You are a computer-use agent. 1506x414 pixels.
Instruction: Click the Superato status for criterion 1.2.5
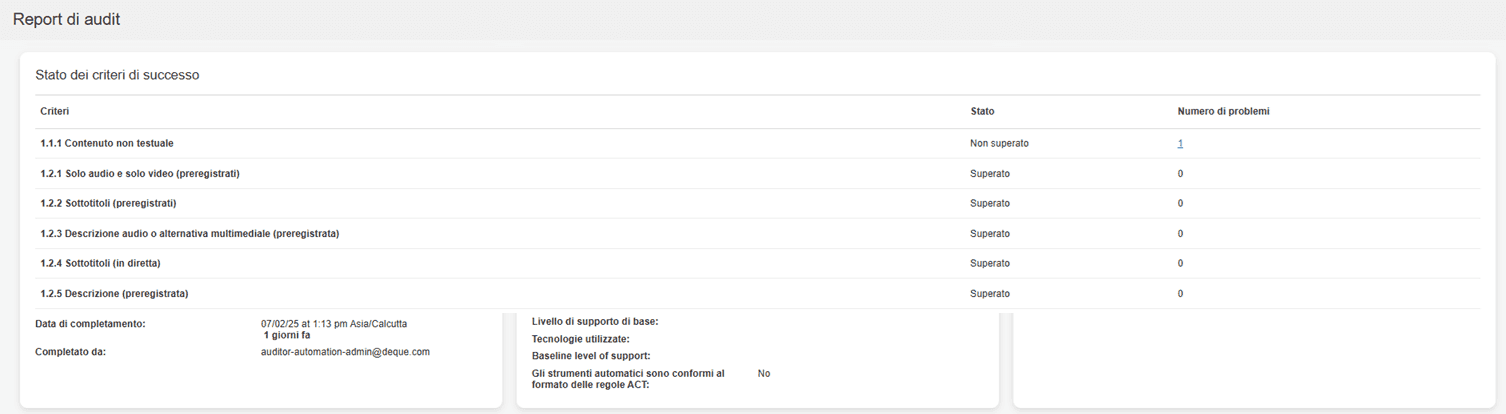(990, 294)
